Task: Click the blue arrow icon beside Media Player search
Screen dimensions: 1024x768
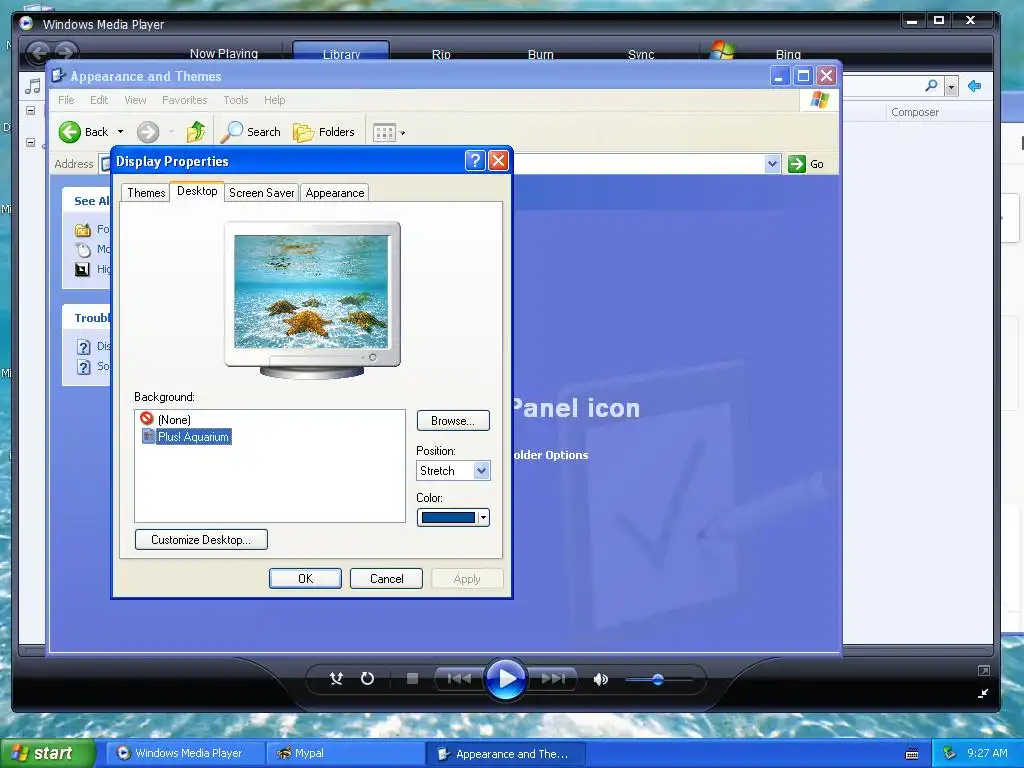Action: (974, 86)
